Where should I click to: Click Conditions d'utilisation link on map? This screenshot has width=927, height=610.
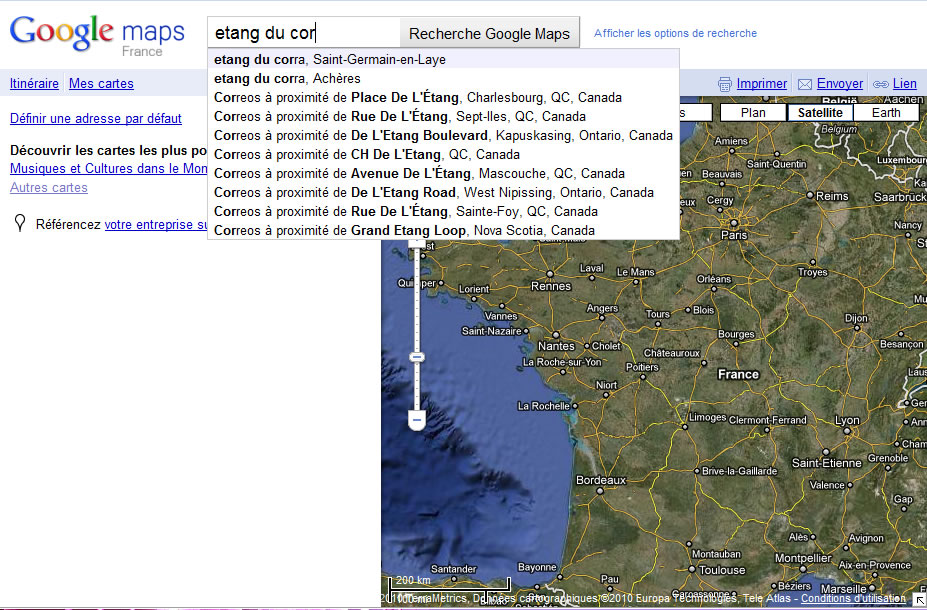[x=853, y=598]
